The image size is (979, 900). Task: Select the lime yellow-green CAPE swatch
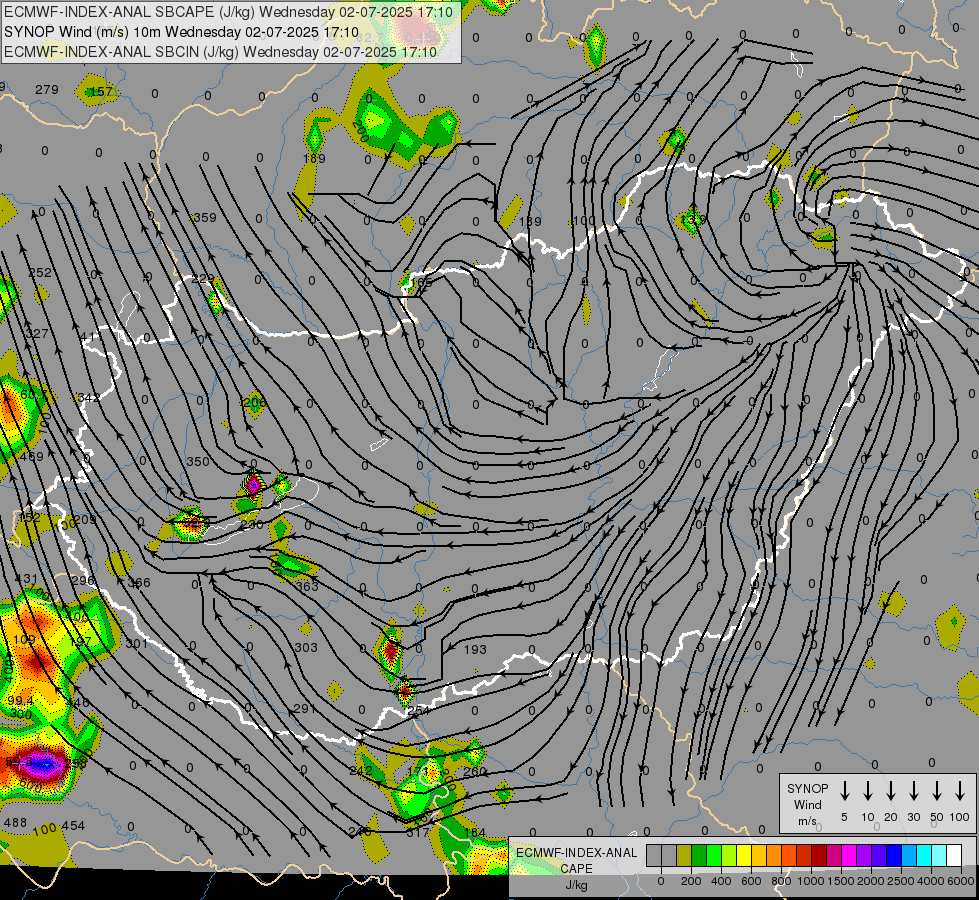tap(729, 855)
